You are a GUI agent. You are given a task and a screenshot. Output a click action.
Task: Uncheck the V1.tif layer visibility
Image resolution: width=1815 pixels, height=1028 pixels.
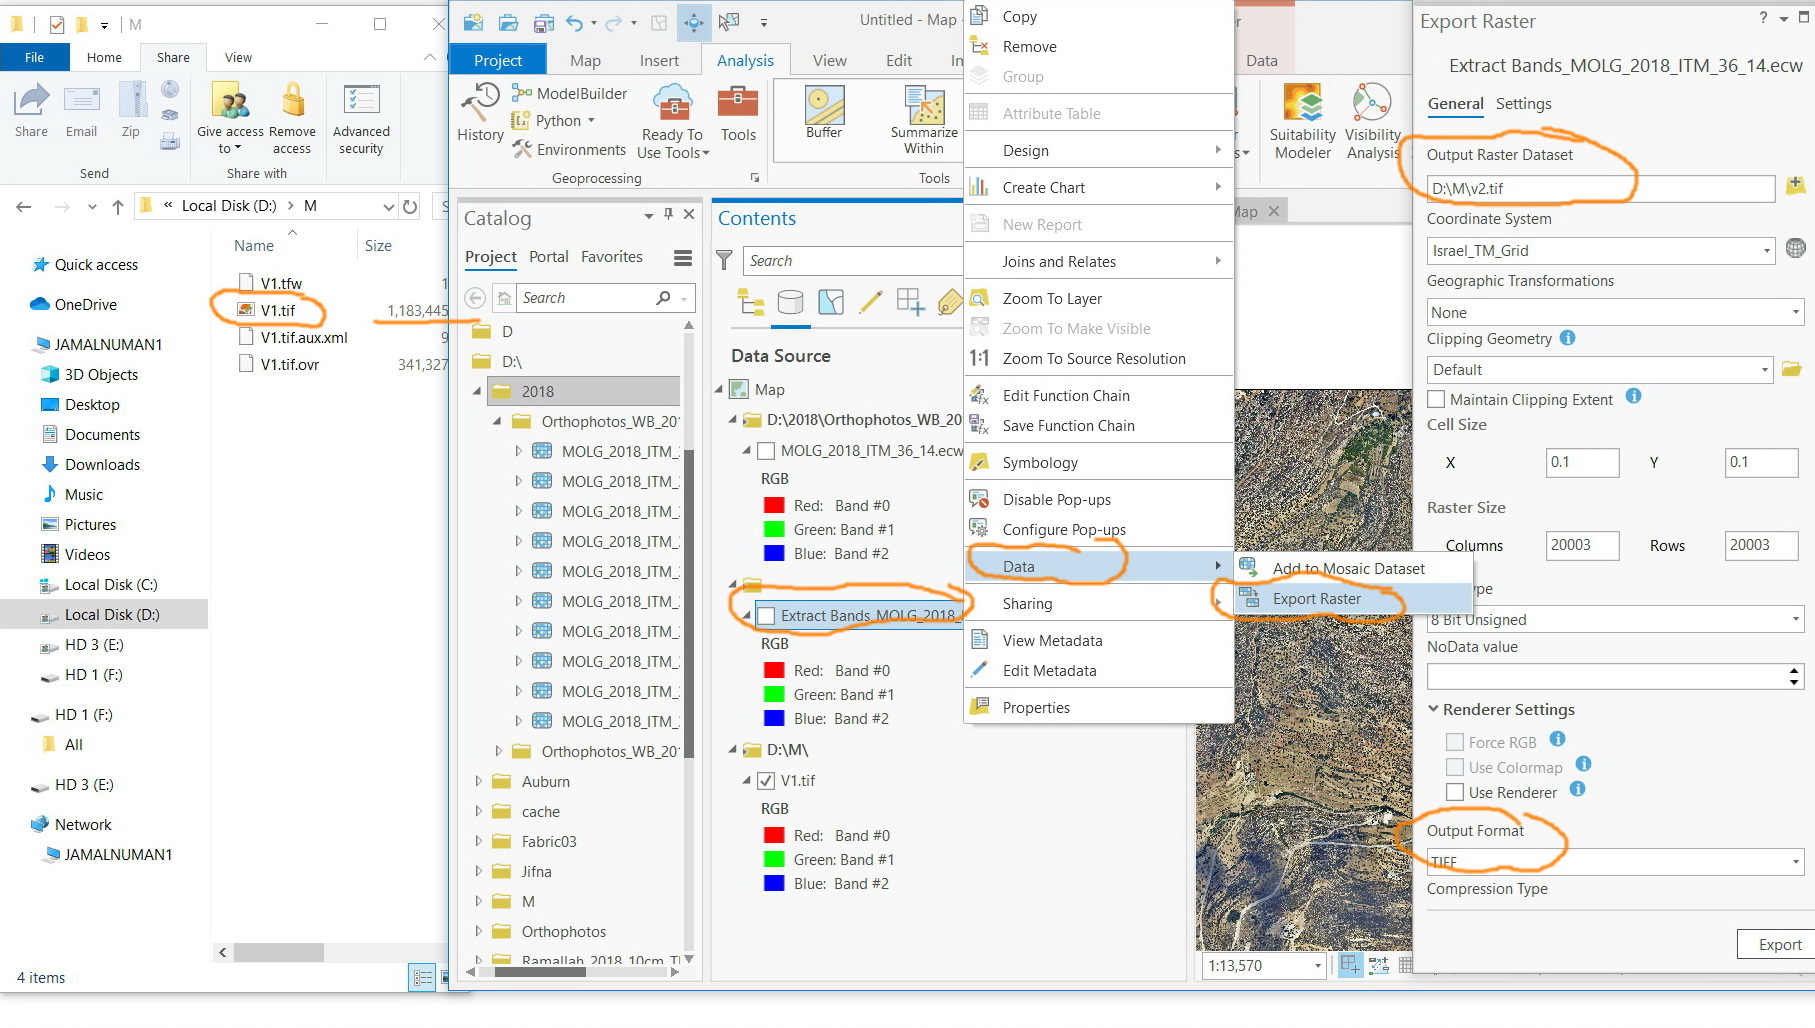(x=766, y=781)
